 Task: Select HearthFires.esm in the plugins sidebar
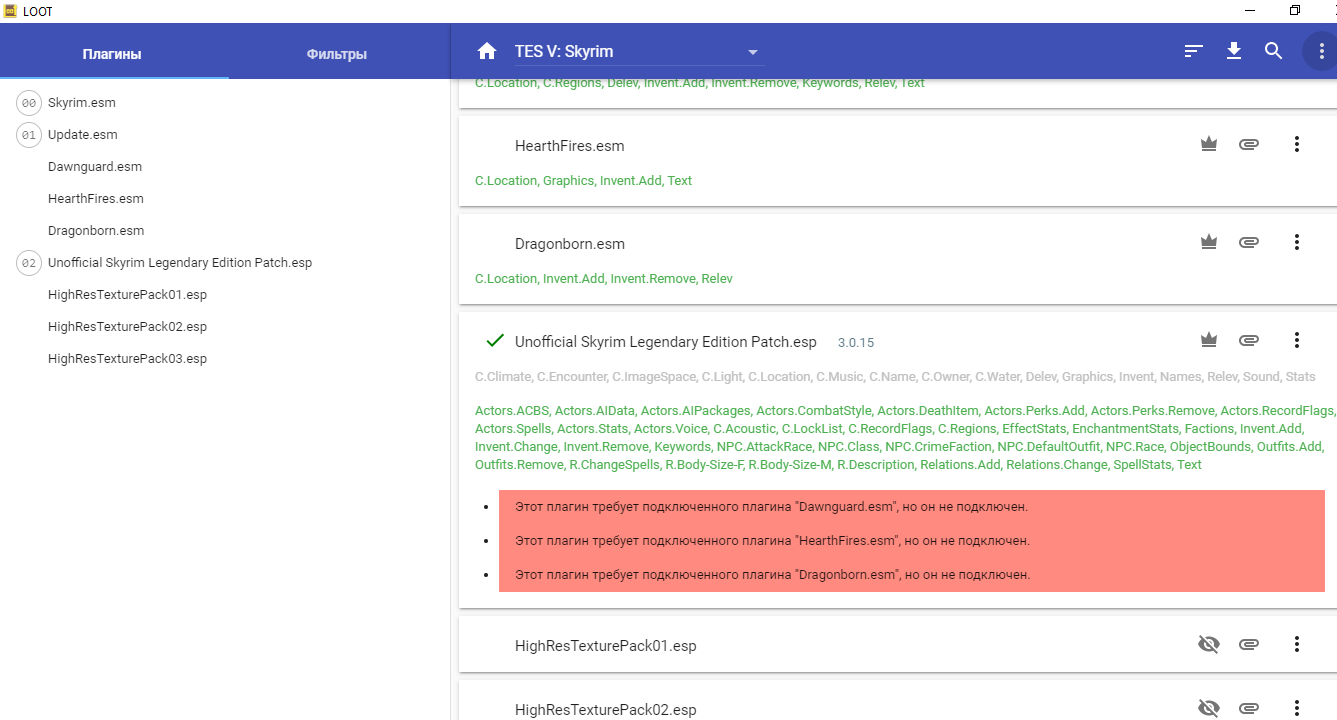(96, 199)
